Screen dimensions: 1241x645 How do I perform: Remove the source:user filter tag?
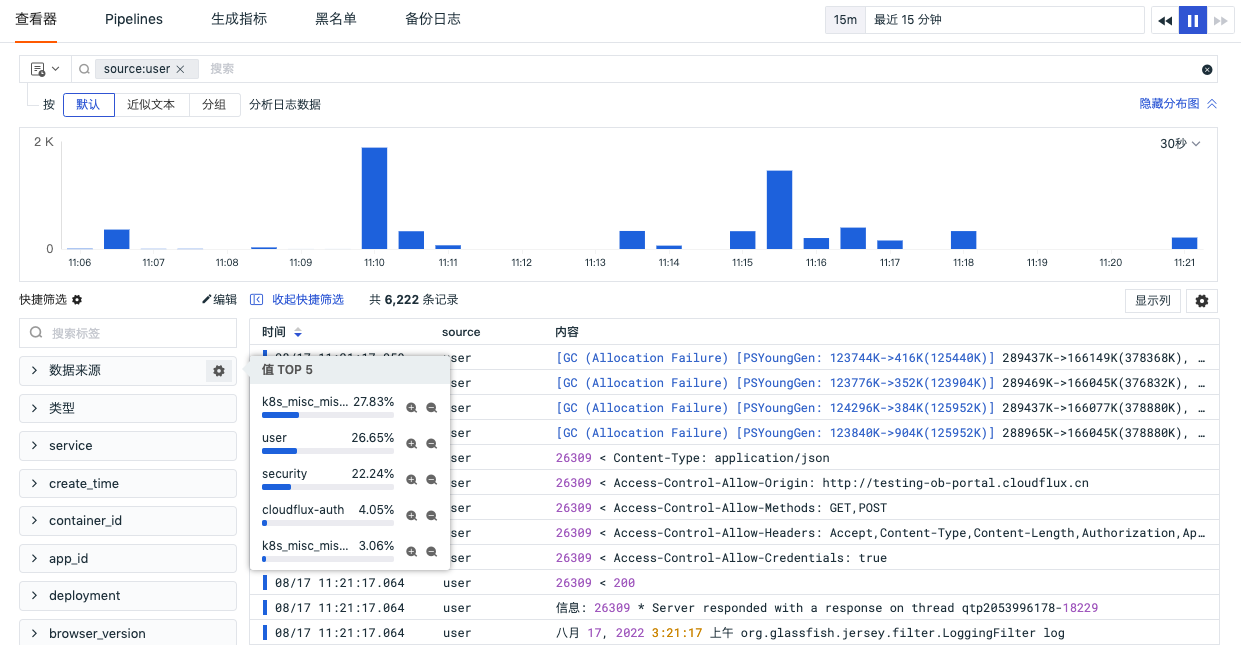pyautogui.click(x=180, y=69)
